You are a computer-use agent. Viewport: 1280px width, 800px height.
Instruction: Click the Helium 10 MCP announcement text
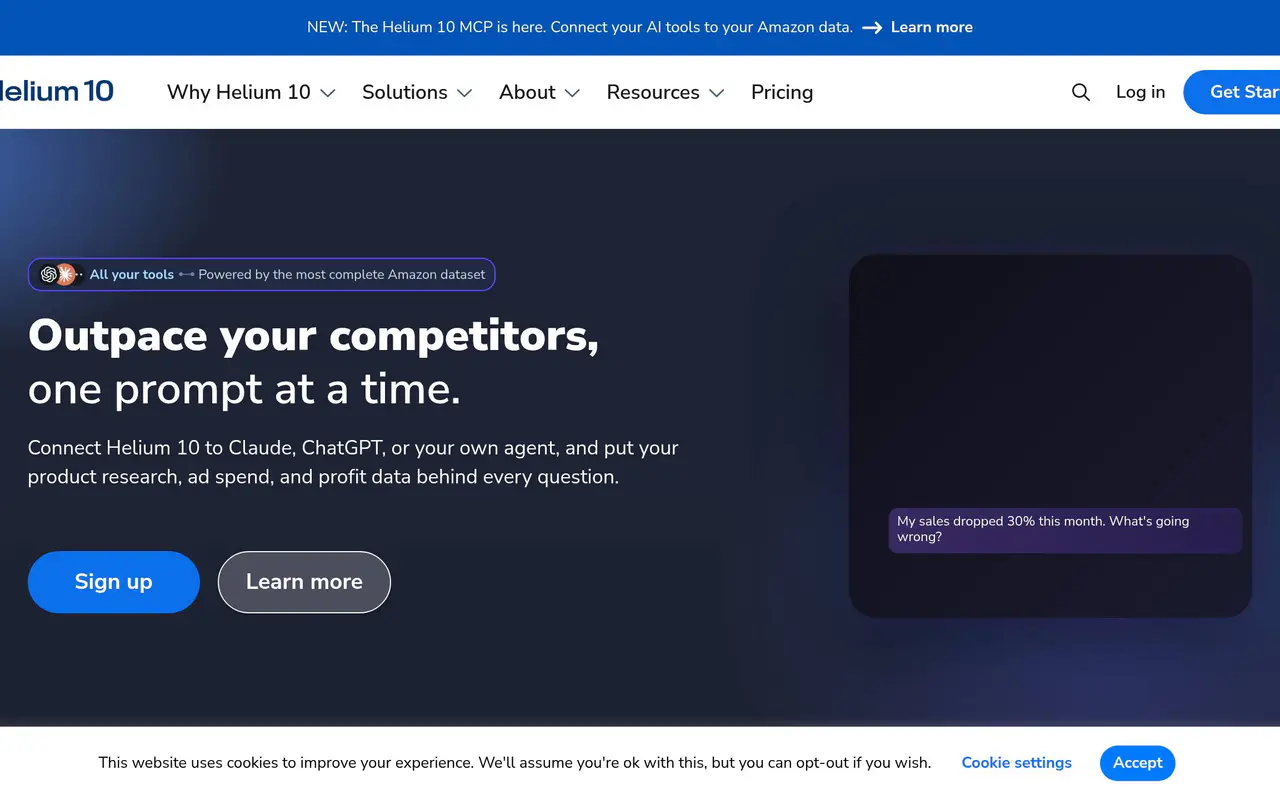580,28
